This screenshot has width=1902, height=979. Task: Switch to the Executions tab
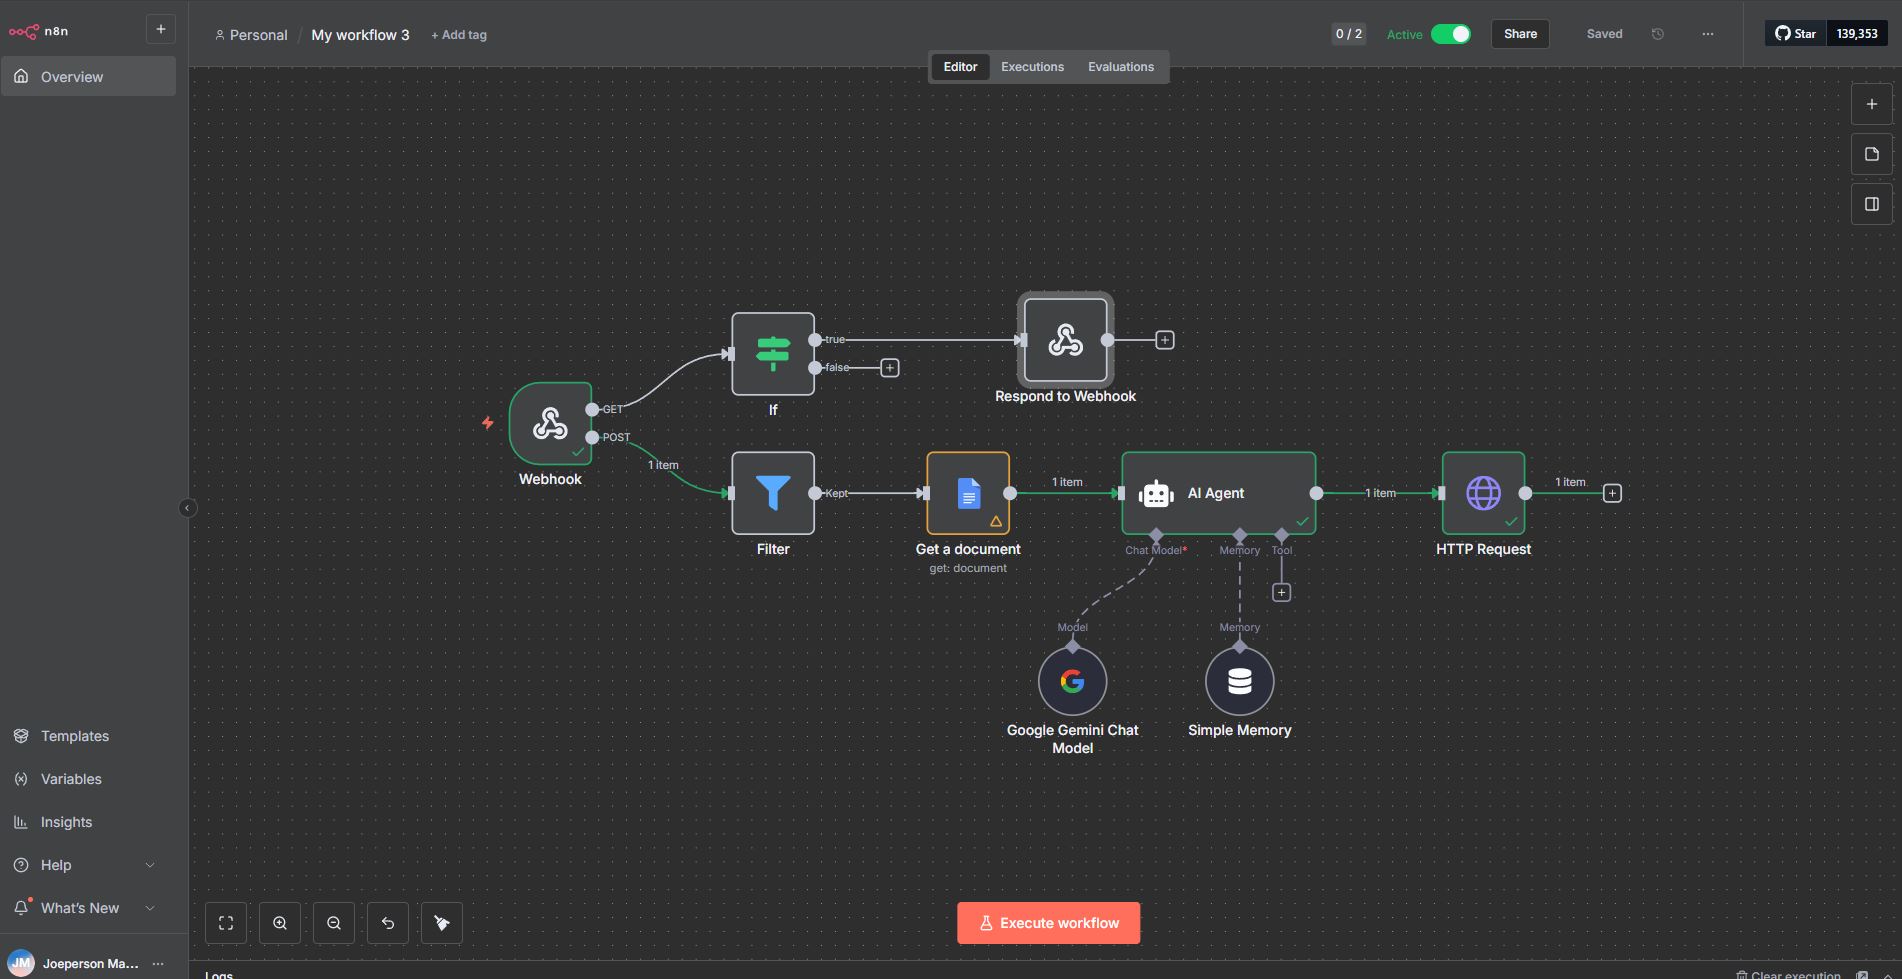(1032, 67)
